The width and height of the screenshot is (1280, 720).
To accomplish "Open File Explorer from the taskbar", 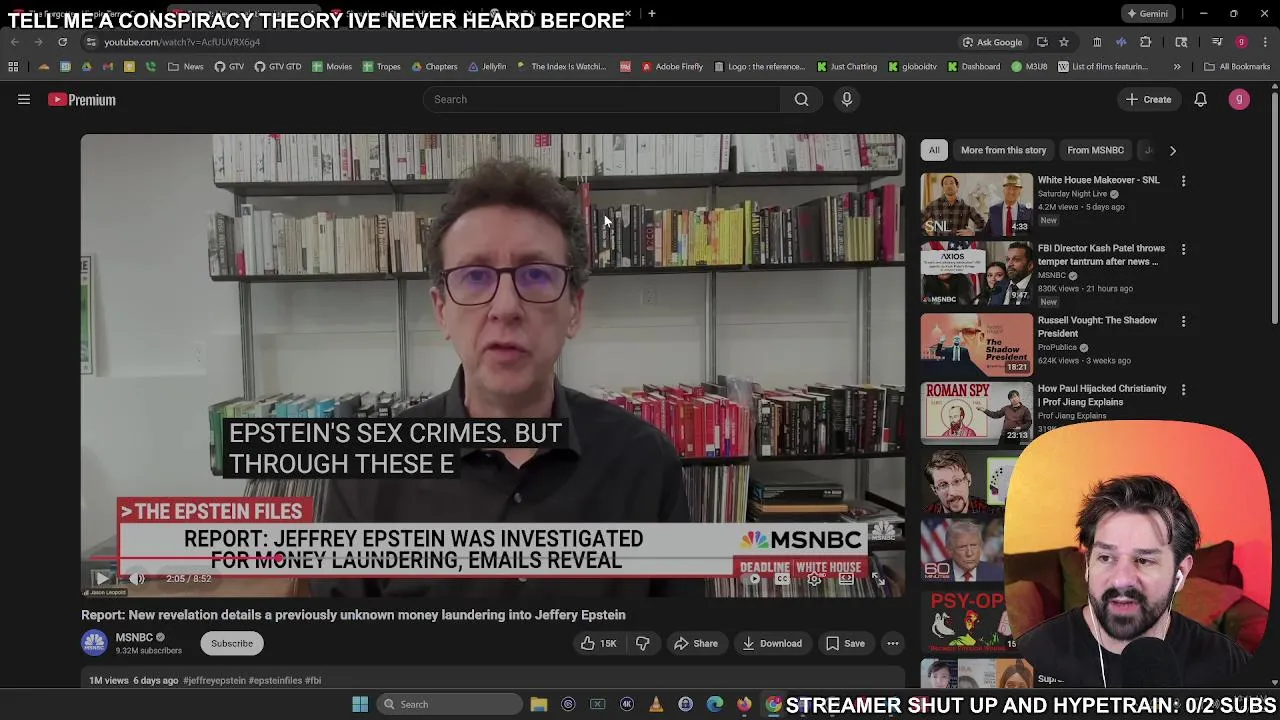I will [x=539, y=704].
